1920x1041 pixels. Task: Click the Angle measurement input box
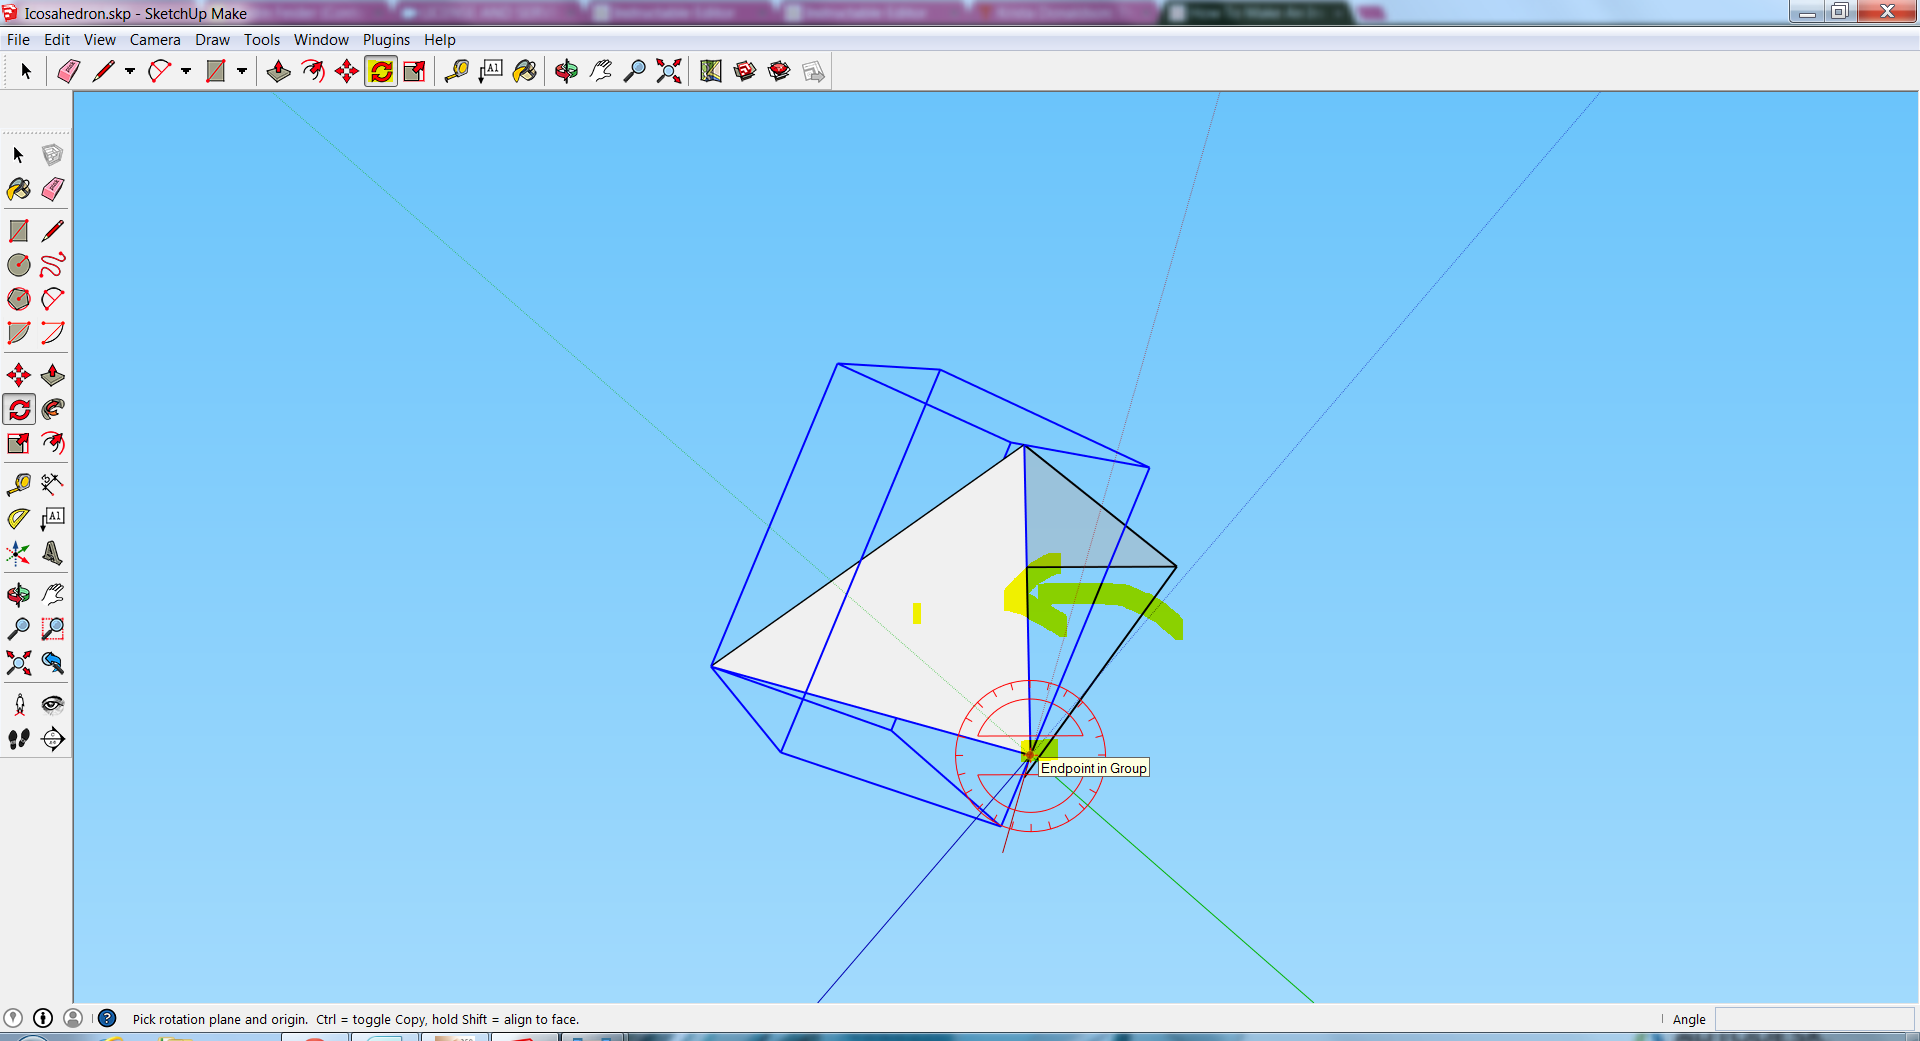pos(1814,1019)
